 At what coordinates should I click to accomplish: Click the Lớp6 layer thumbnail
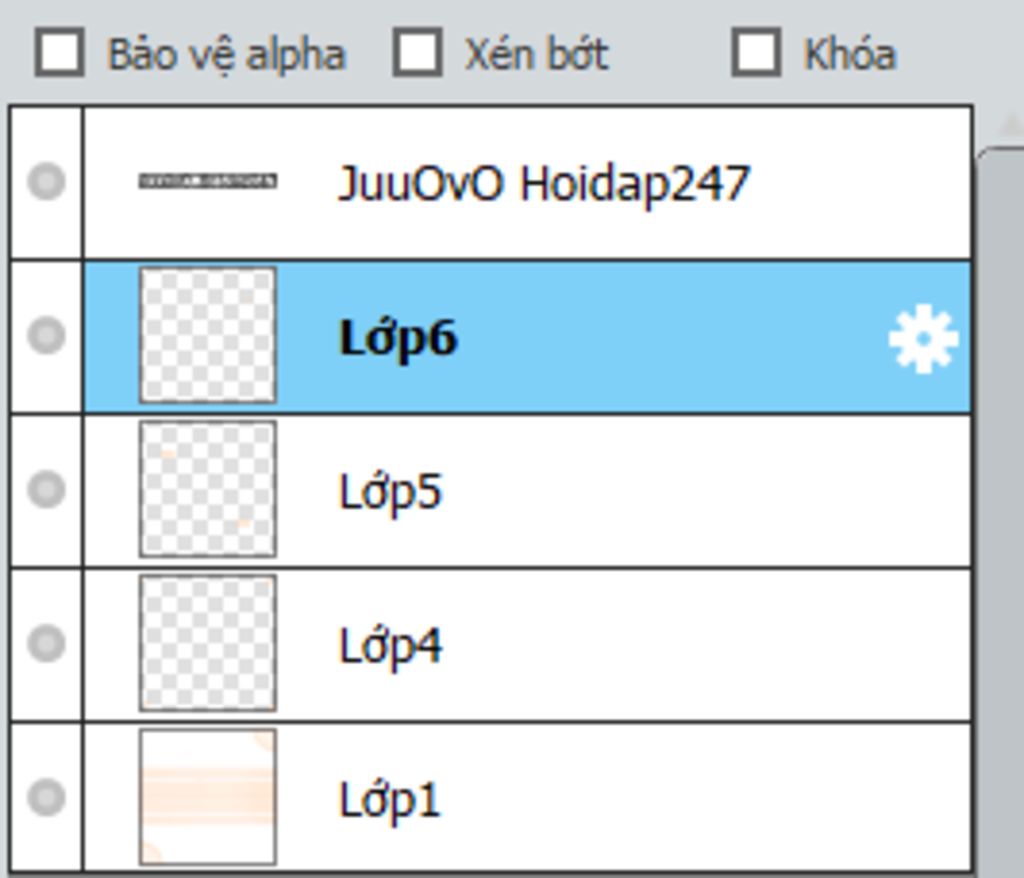coord(208,335)
